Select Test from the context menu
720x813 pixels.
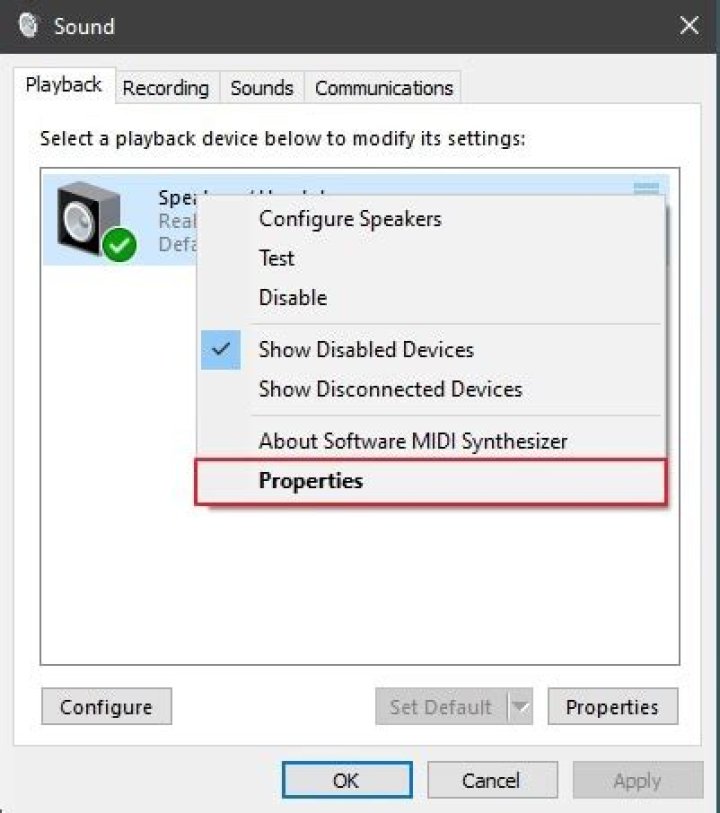[277, 258]
